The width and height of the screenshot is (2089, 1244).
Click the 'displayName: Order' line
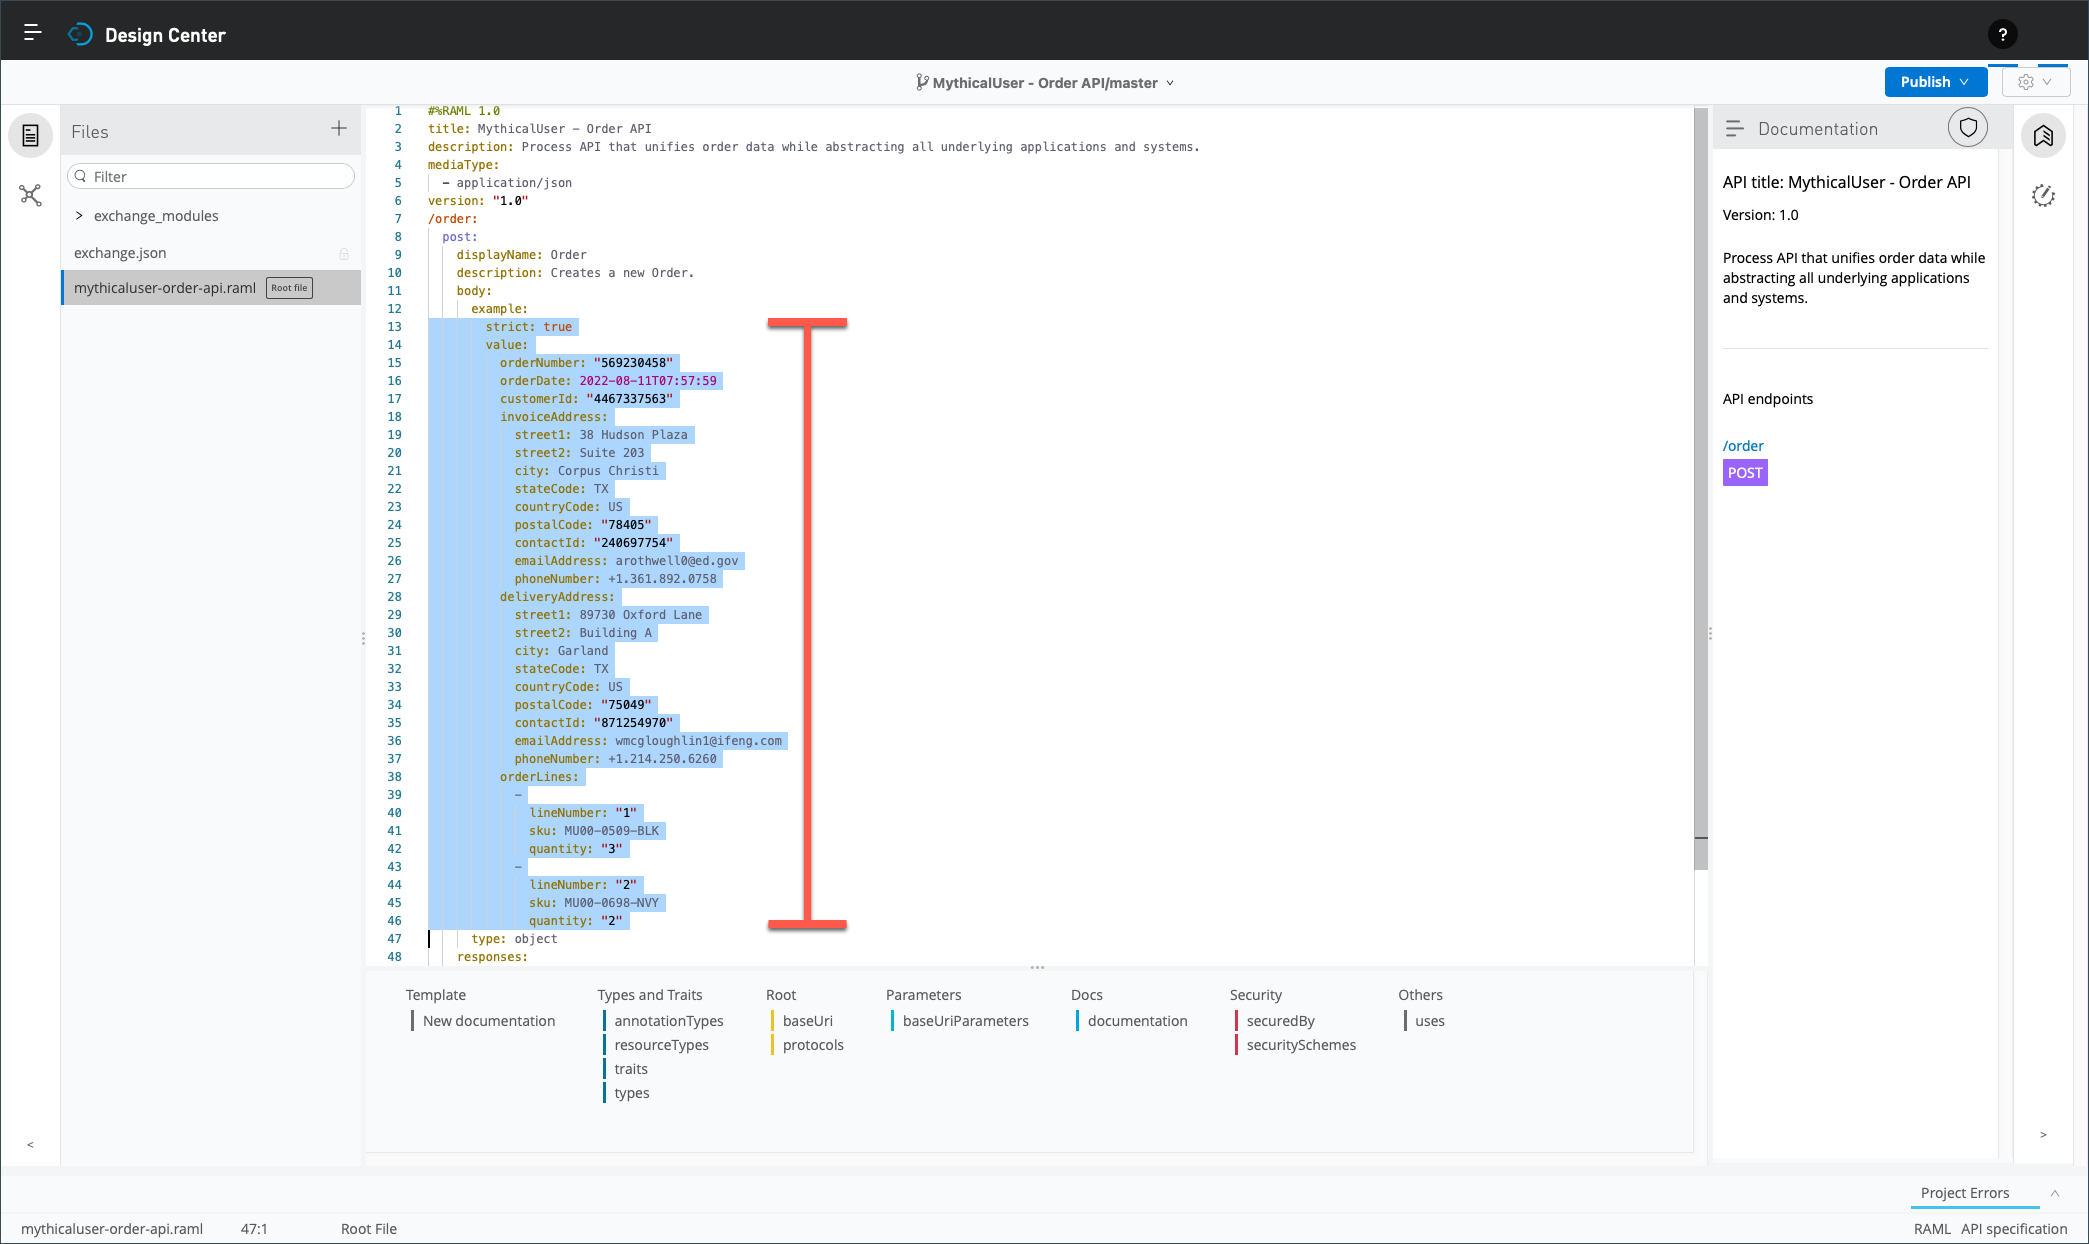[x=522, y=255]
